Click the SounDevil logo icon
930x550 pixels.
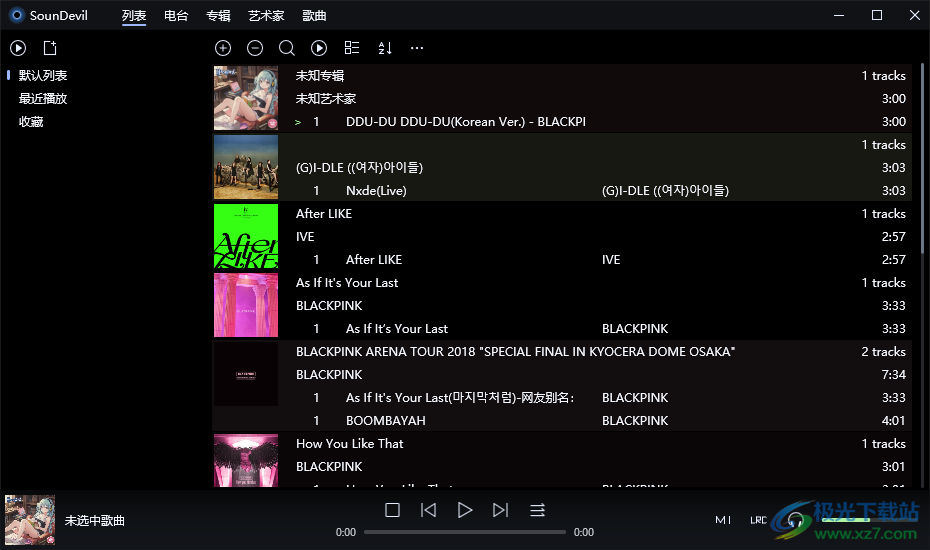click(17, 15)
